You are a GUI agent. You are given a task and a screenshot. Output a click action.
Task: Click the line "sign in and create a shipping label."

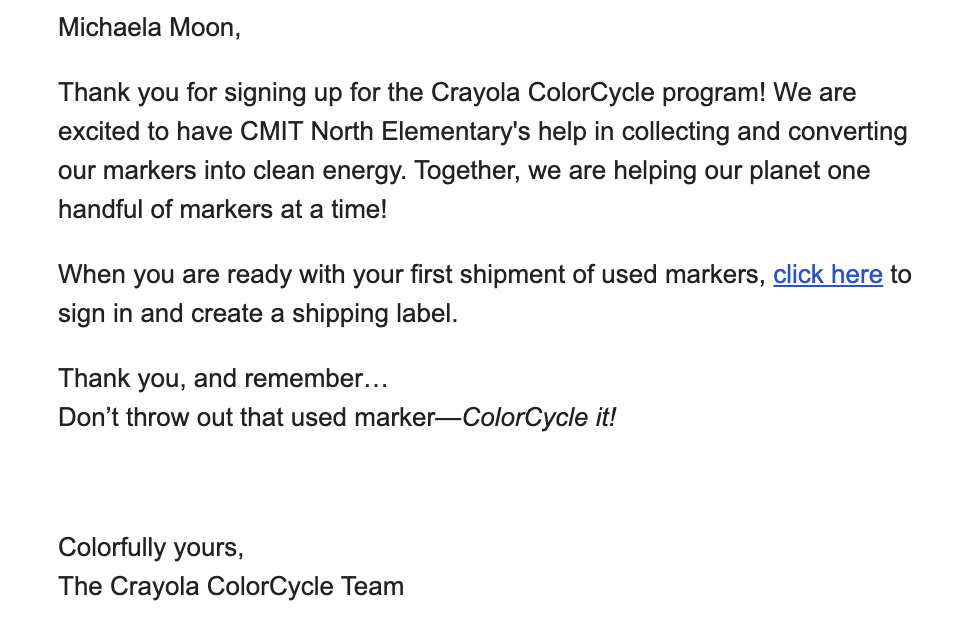tap(258, 314)
